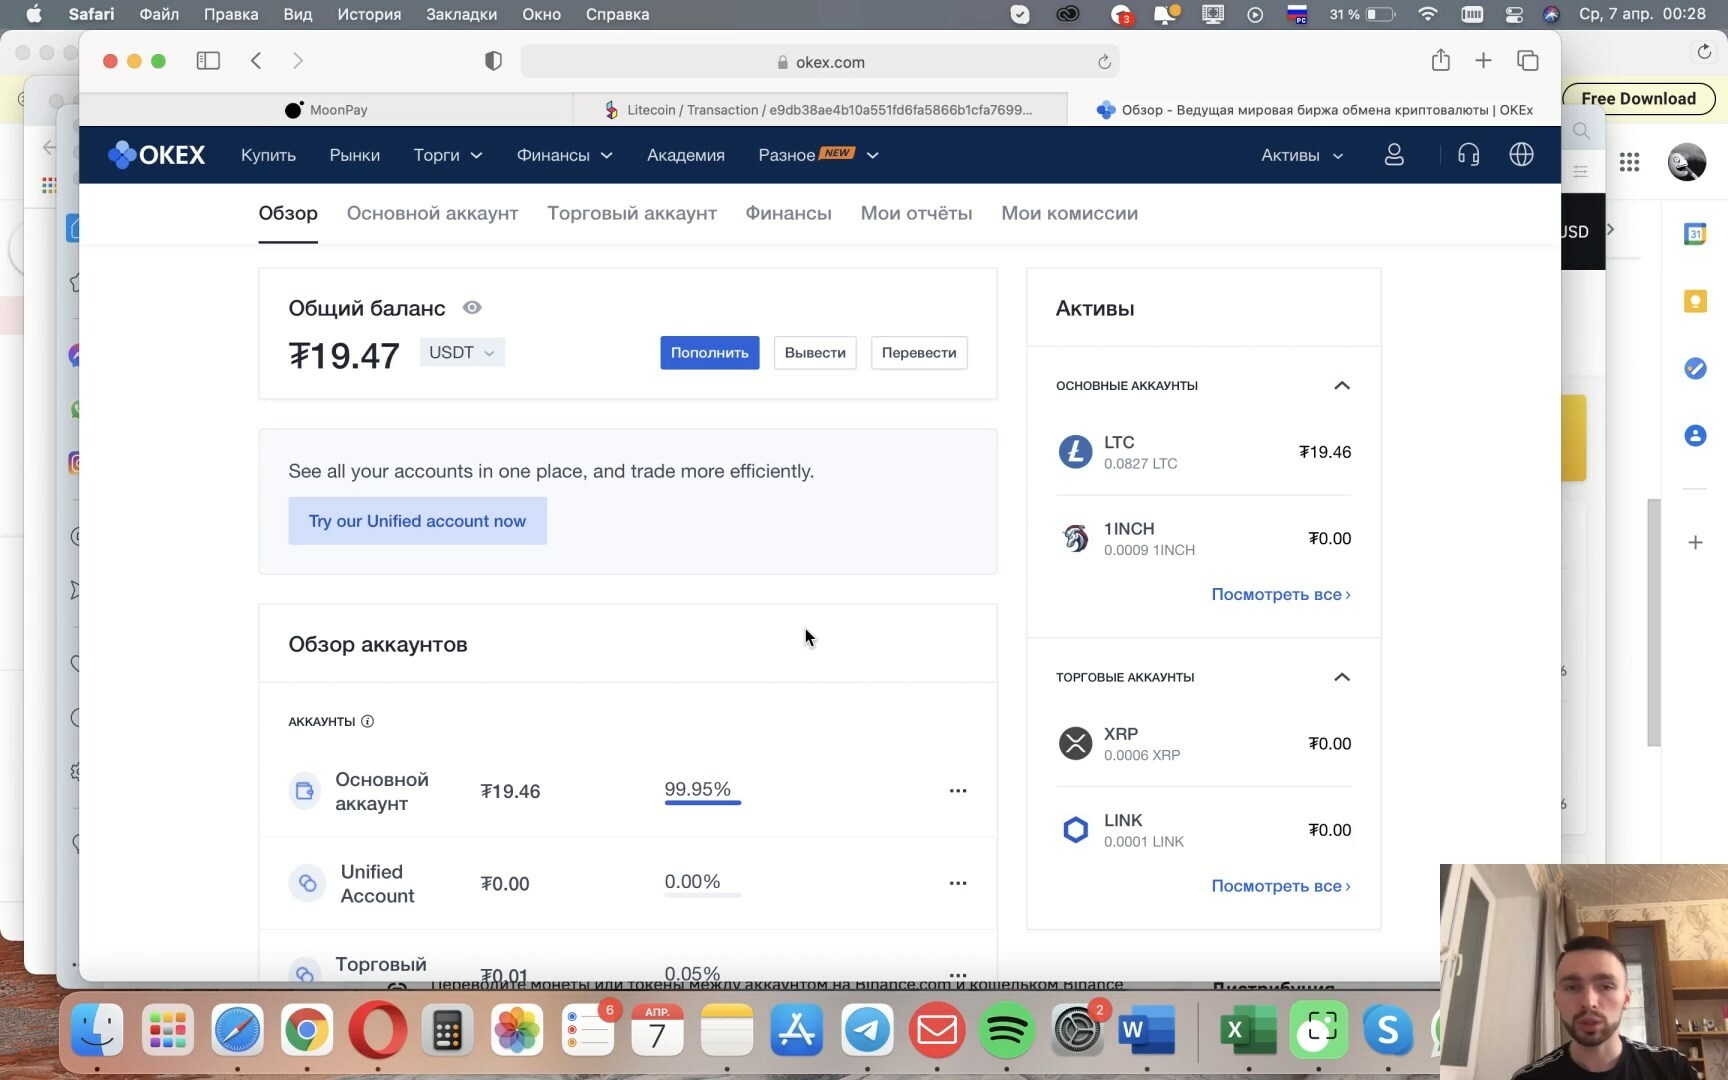Open Safari Закладки menu

pos(461,14)
